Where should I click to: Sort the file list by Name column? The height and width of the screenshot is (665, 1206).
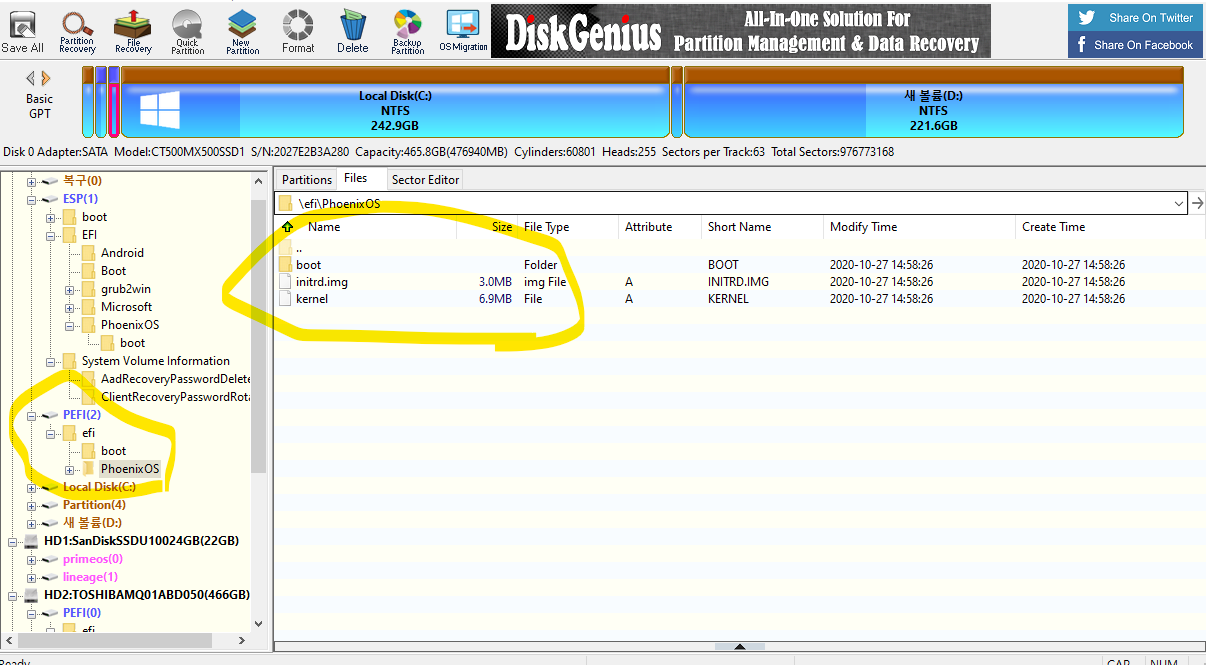pos(324,227)
